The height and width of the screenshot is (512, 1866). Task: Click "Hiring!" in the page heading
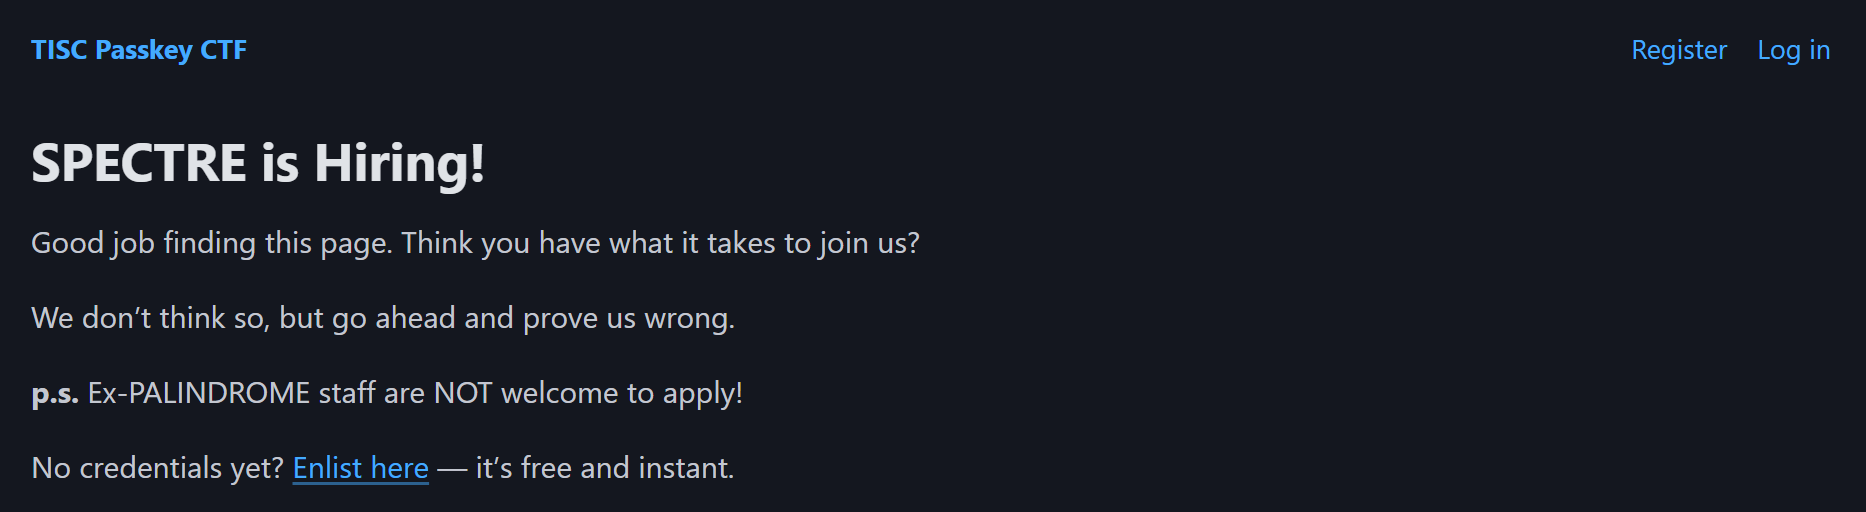[x=399, y=163]
